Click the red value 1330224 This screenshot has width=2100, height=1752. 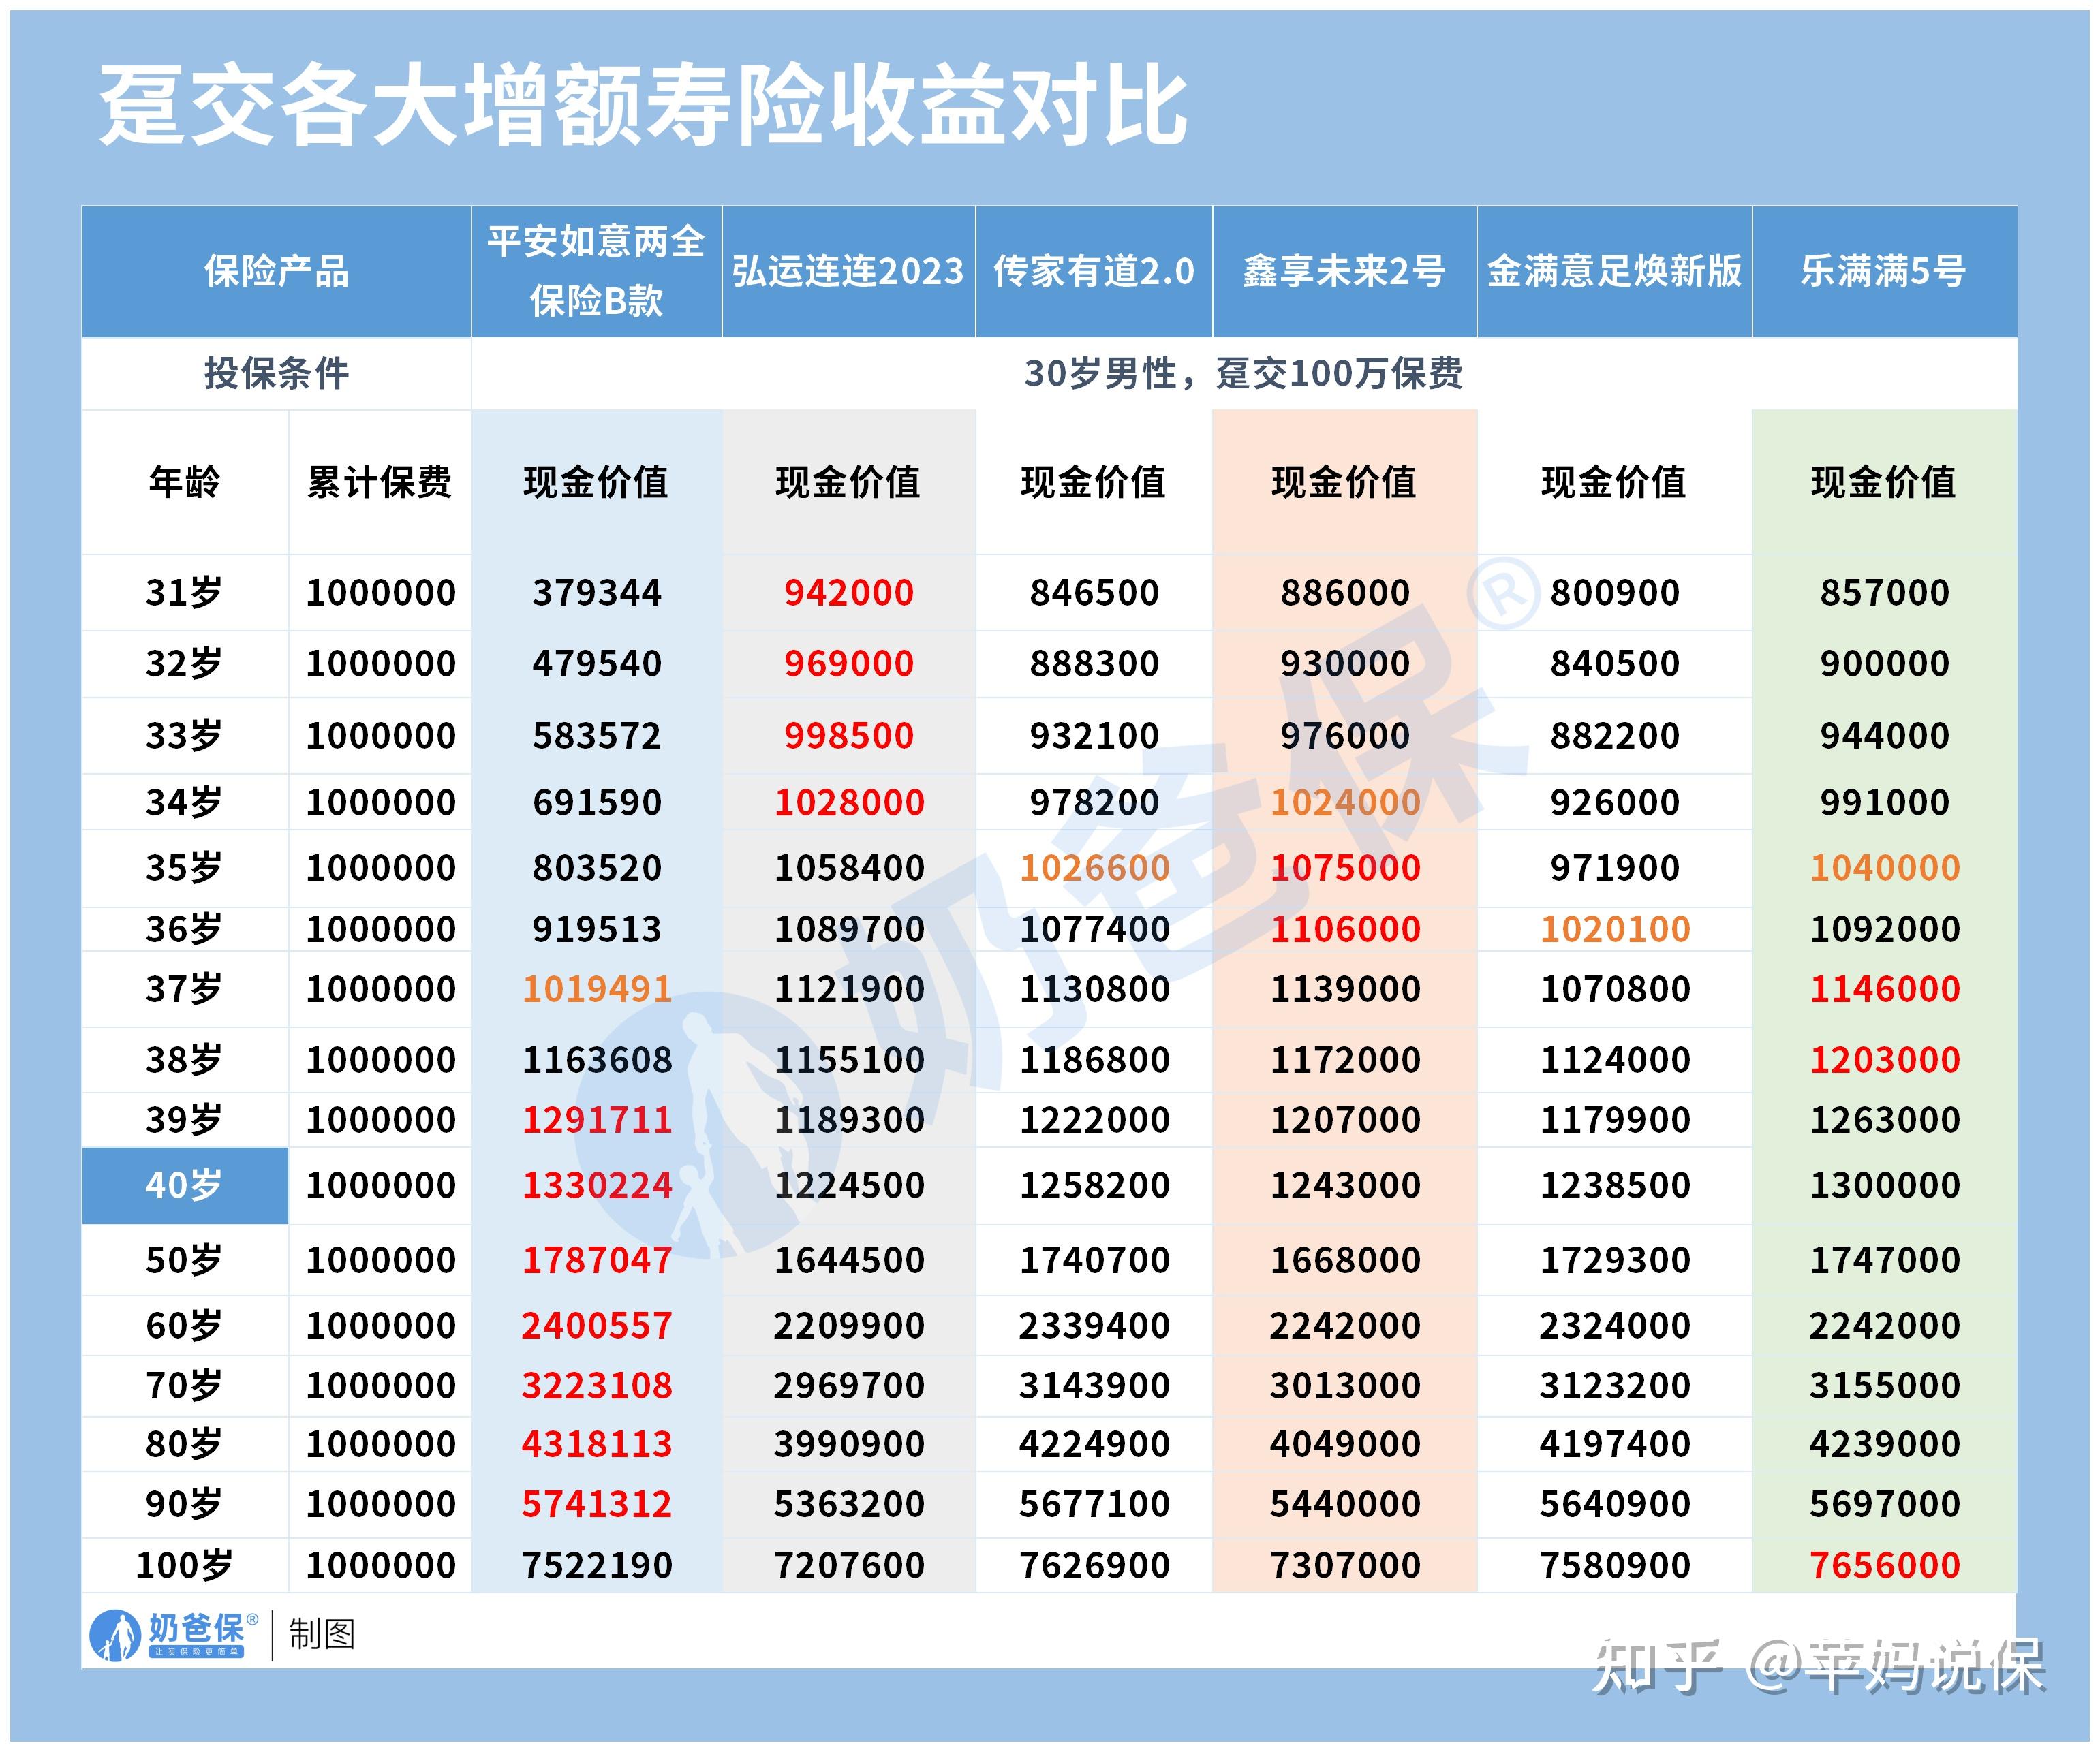point(597,1186)
